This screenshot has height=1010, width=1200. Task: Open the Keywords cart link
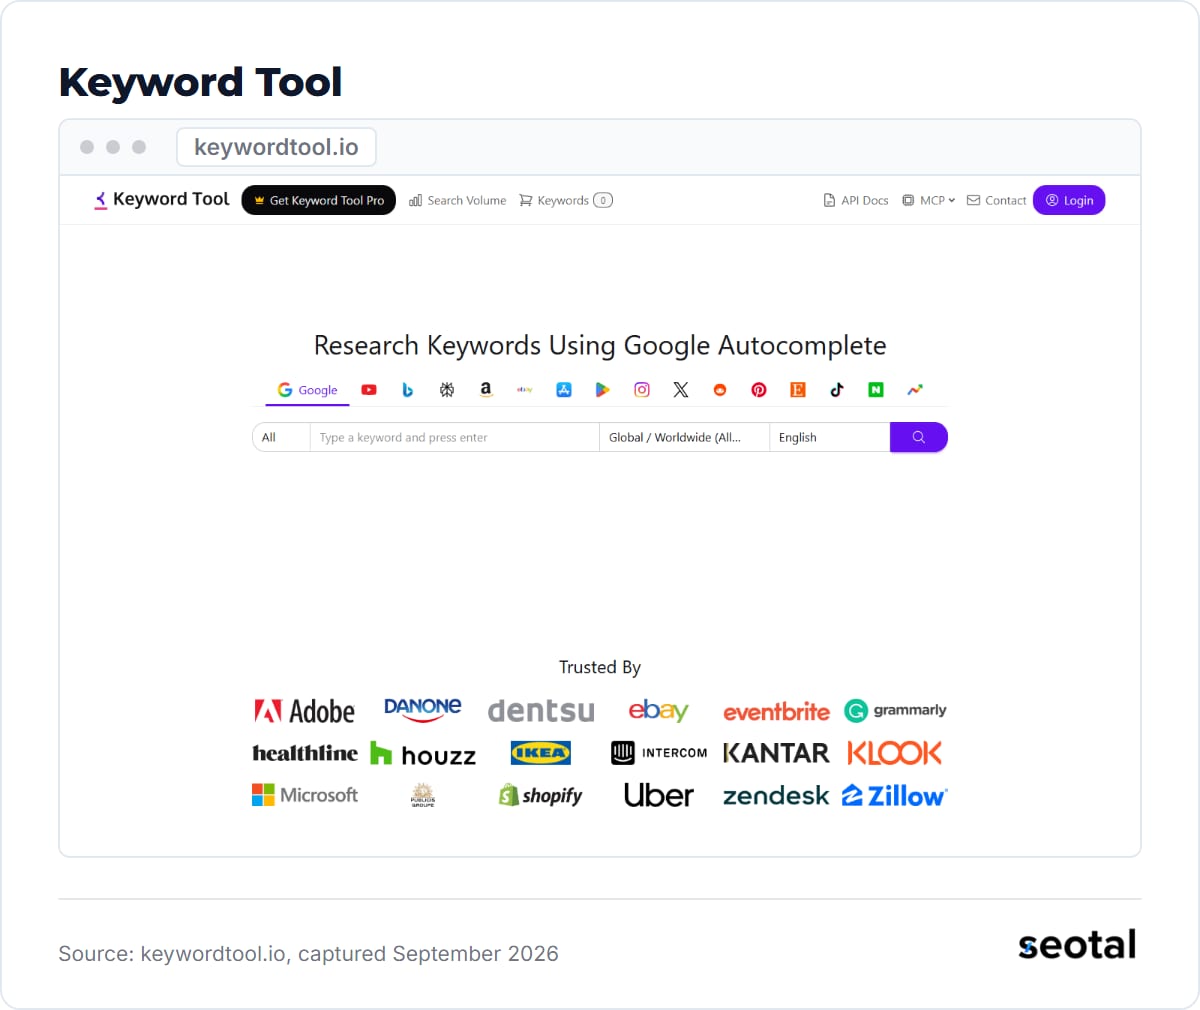(566, 200)
